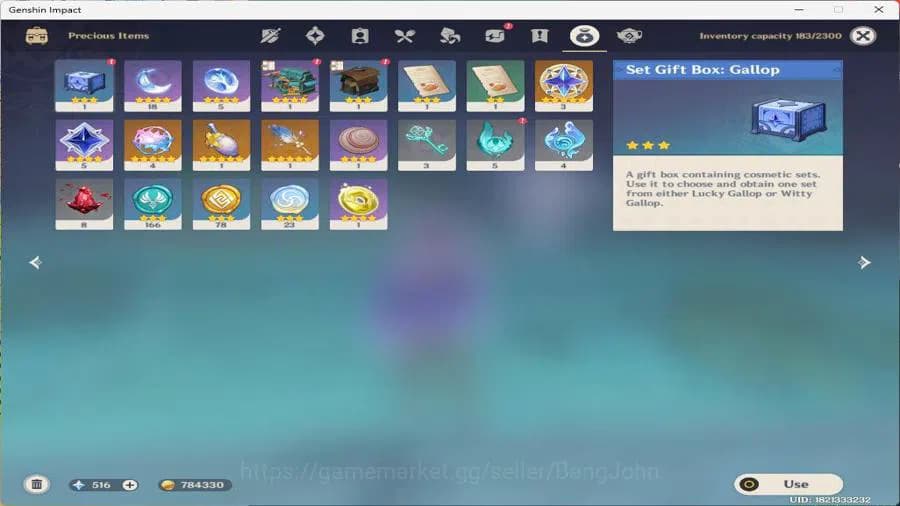Screen dimensions: 900x506
Task: Click the Use button
Action: pos(788,484)
